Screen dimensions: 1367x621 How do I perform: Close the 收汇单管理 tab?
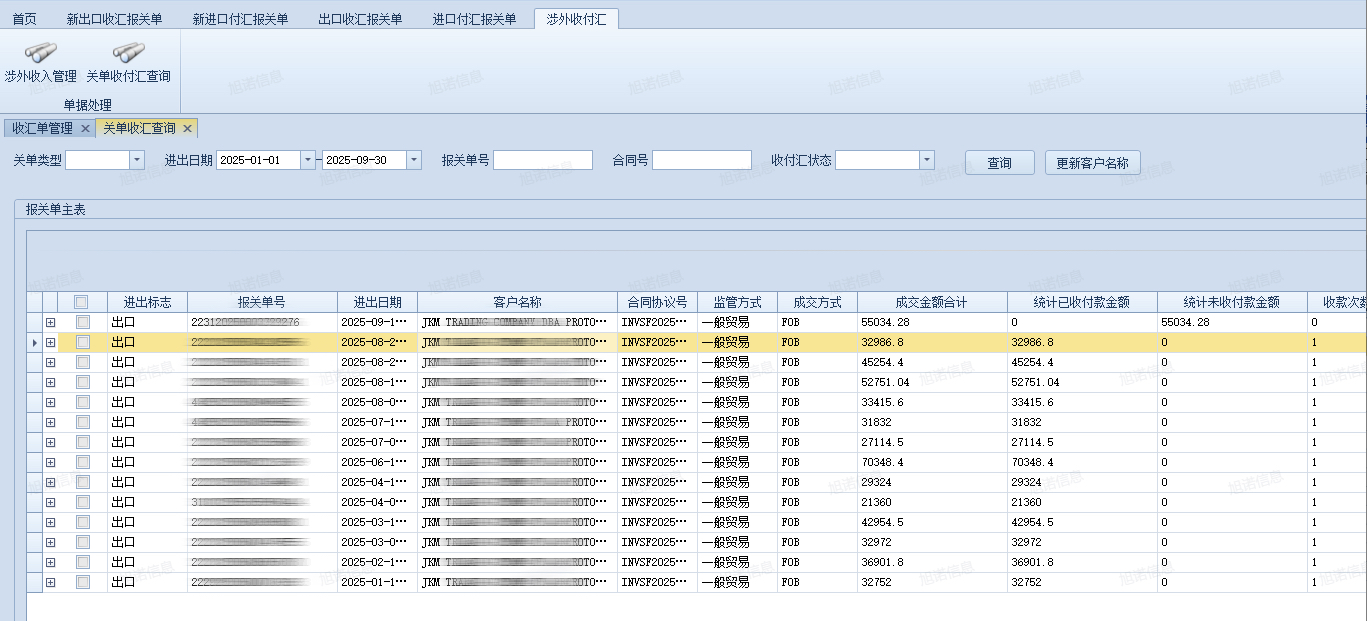(85, 129)
